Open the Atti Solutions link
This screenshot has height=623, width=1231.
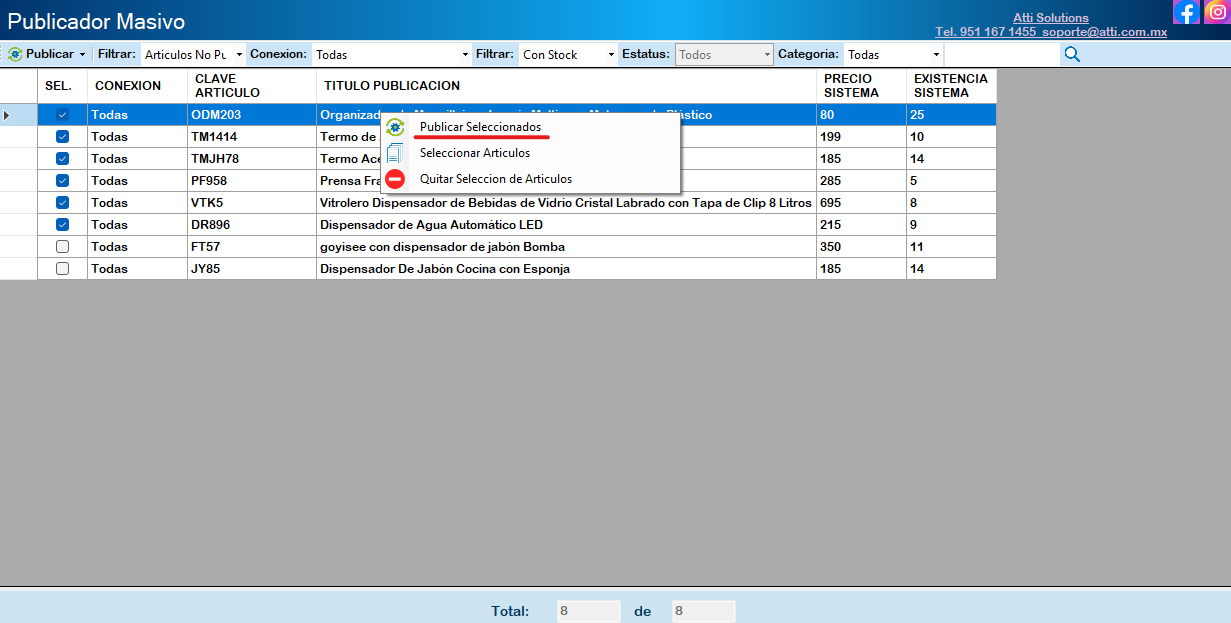click(1050, 18)
